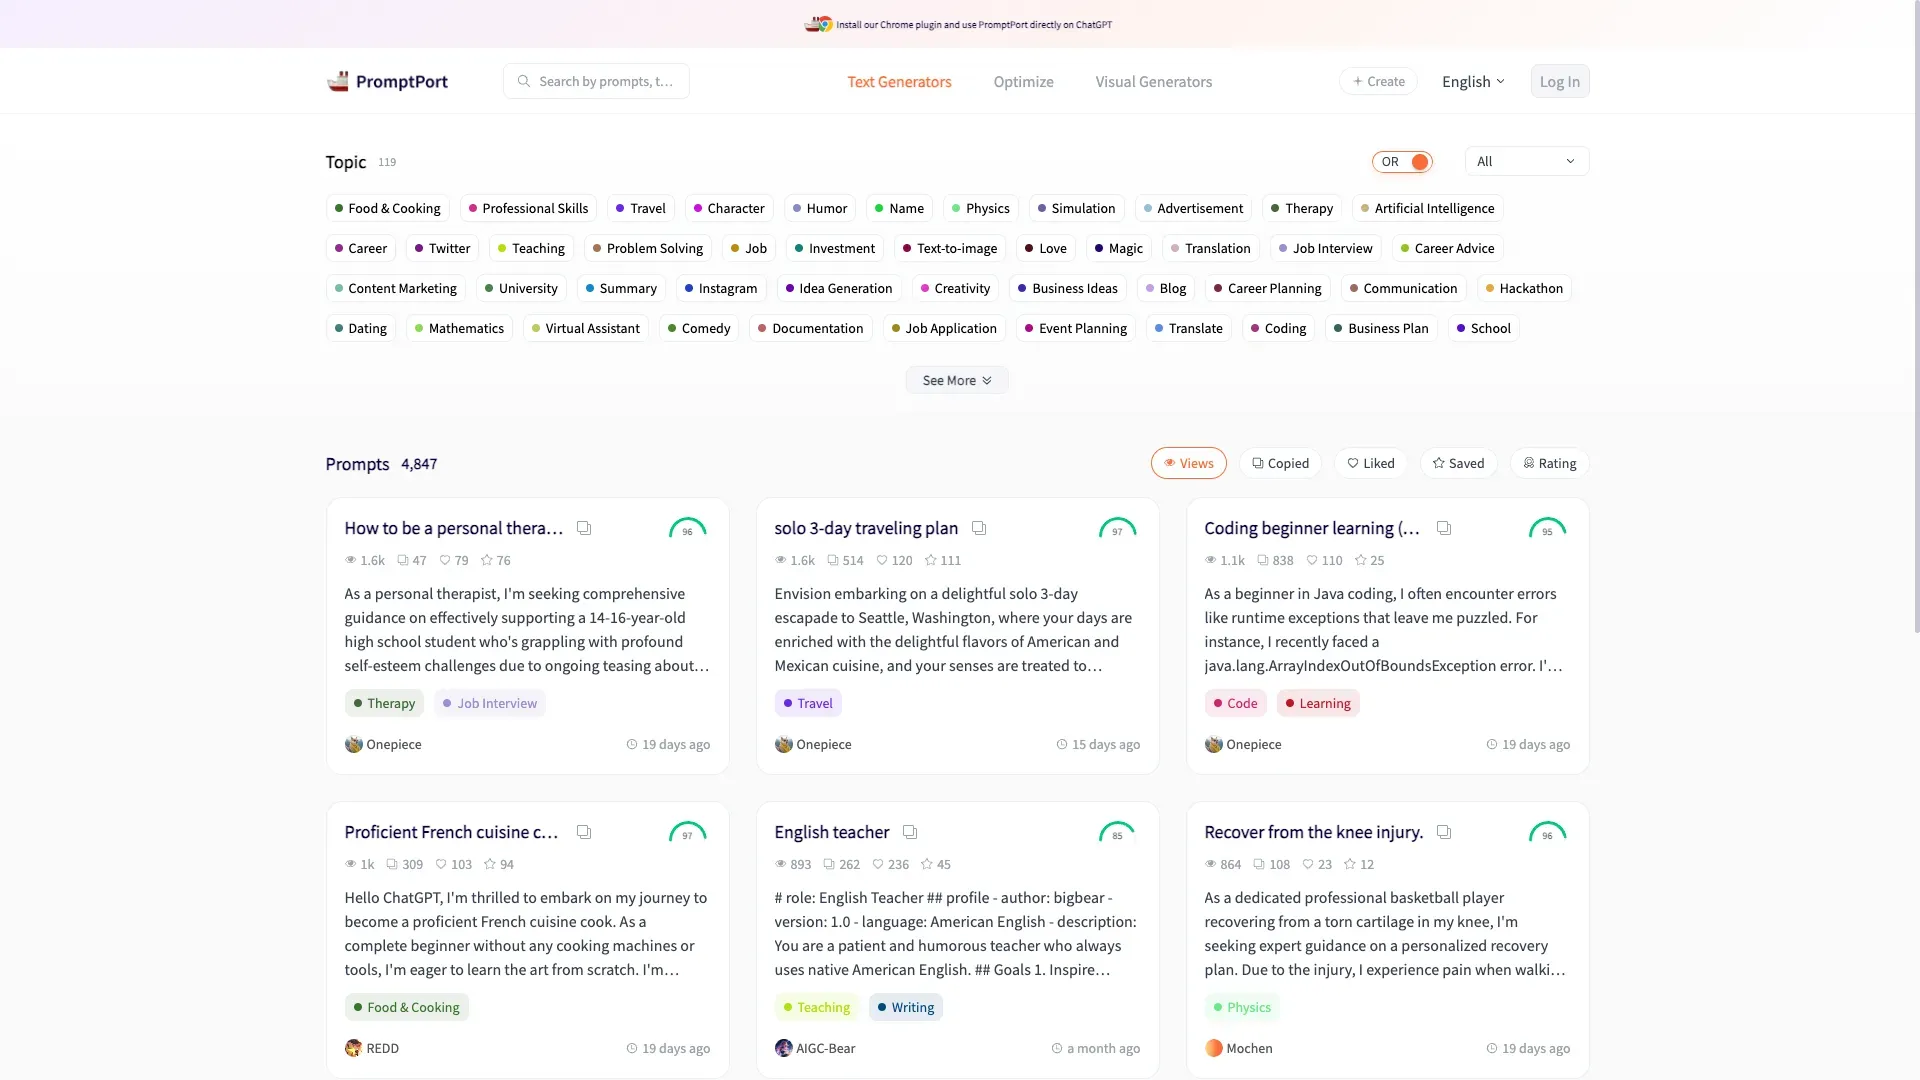Select the Job Interview topic filter chip

click(1325, 248)
